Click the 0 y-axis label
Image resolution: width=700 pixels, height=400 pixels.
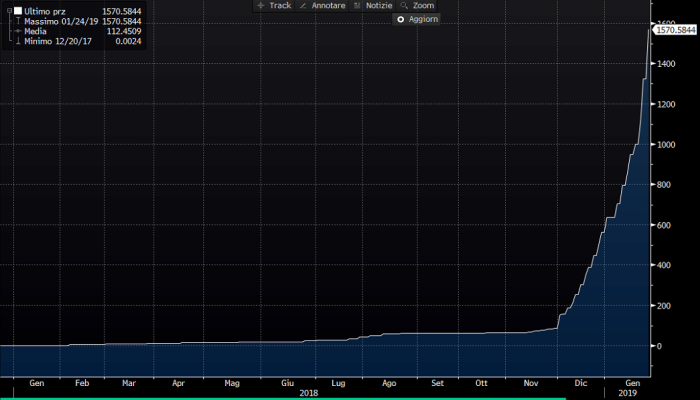pyautogui.click(x=659, y=346)
